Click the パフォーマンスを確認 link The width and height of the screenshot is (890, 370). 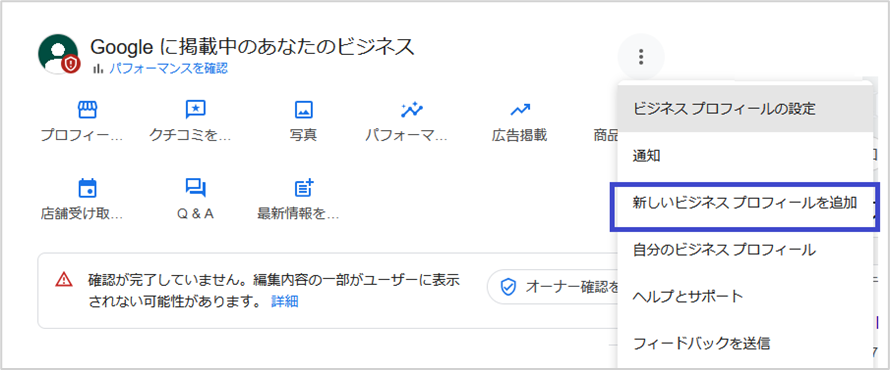[x=168, y=69]
